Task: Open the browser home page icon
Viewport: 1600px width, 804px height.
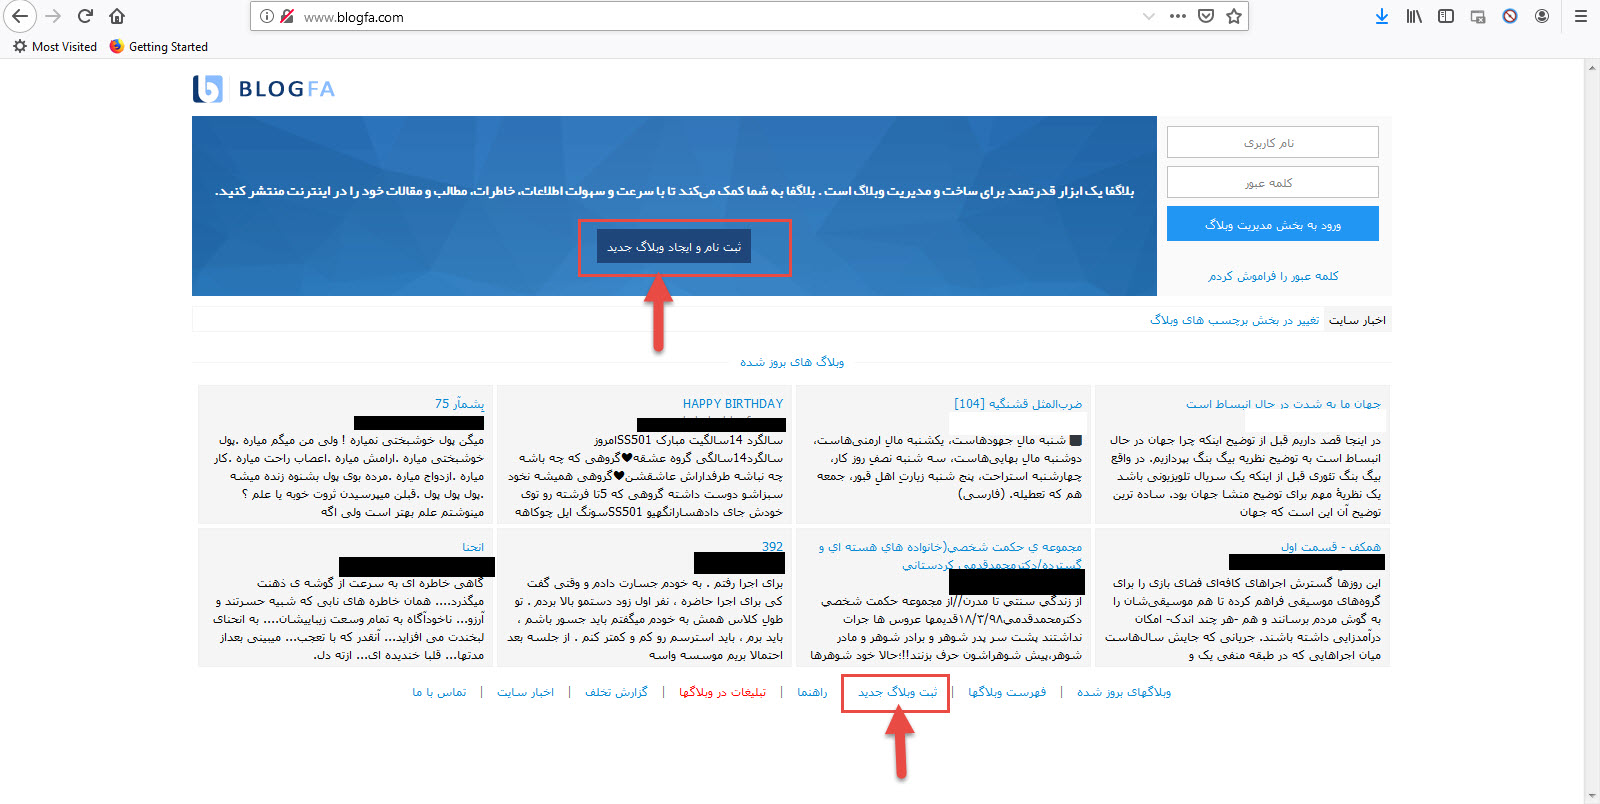Action: (x=117, y=16)
